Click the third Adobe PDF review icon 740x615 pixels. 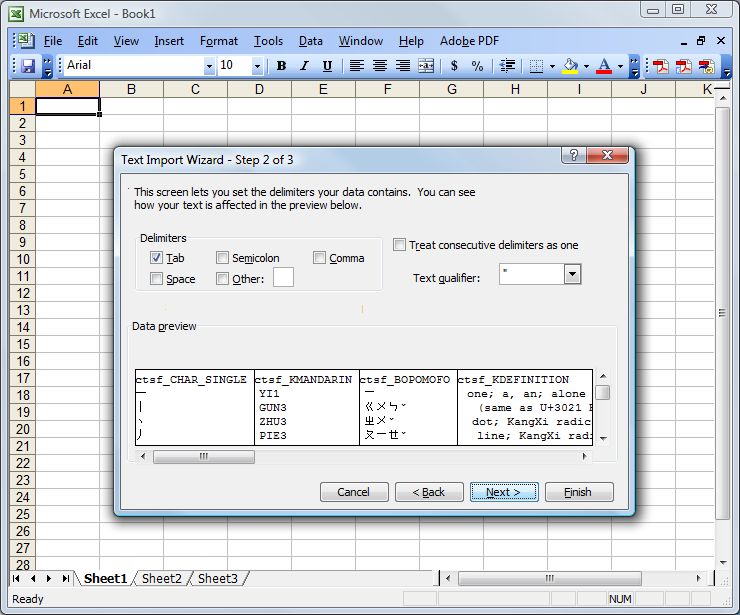click(x=706, y=66)
